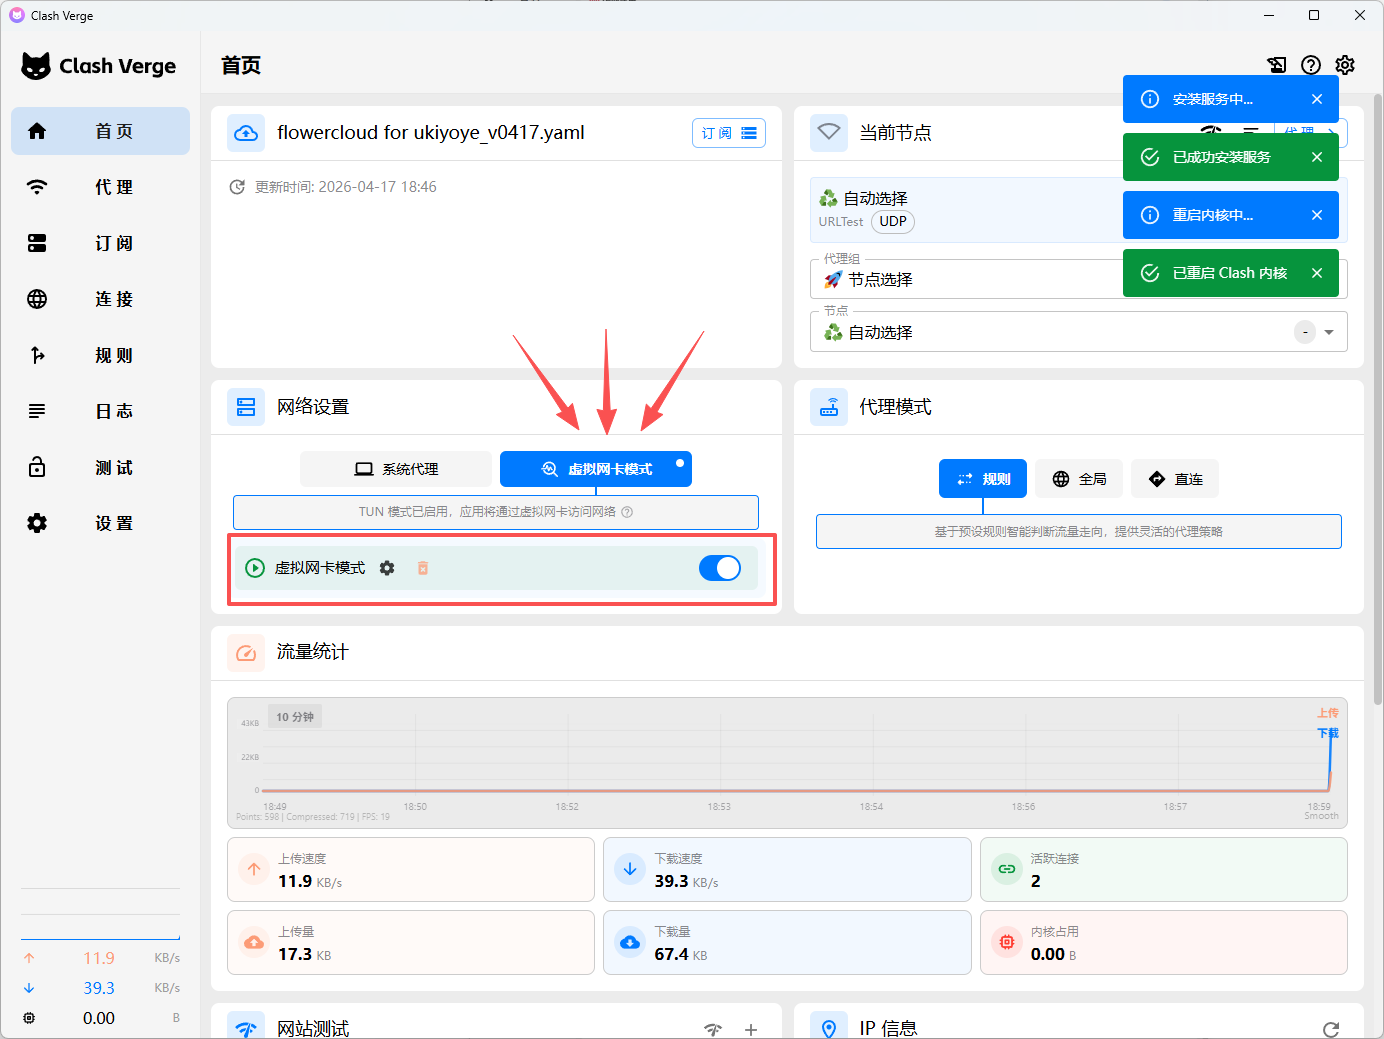The height and width of the screenshot is (1039, 1384).
Task: Expand the 节点 自动选择 dropdown
Action: [x=1329, y=332]
